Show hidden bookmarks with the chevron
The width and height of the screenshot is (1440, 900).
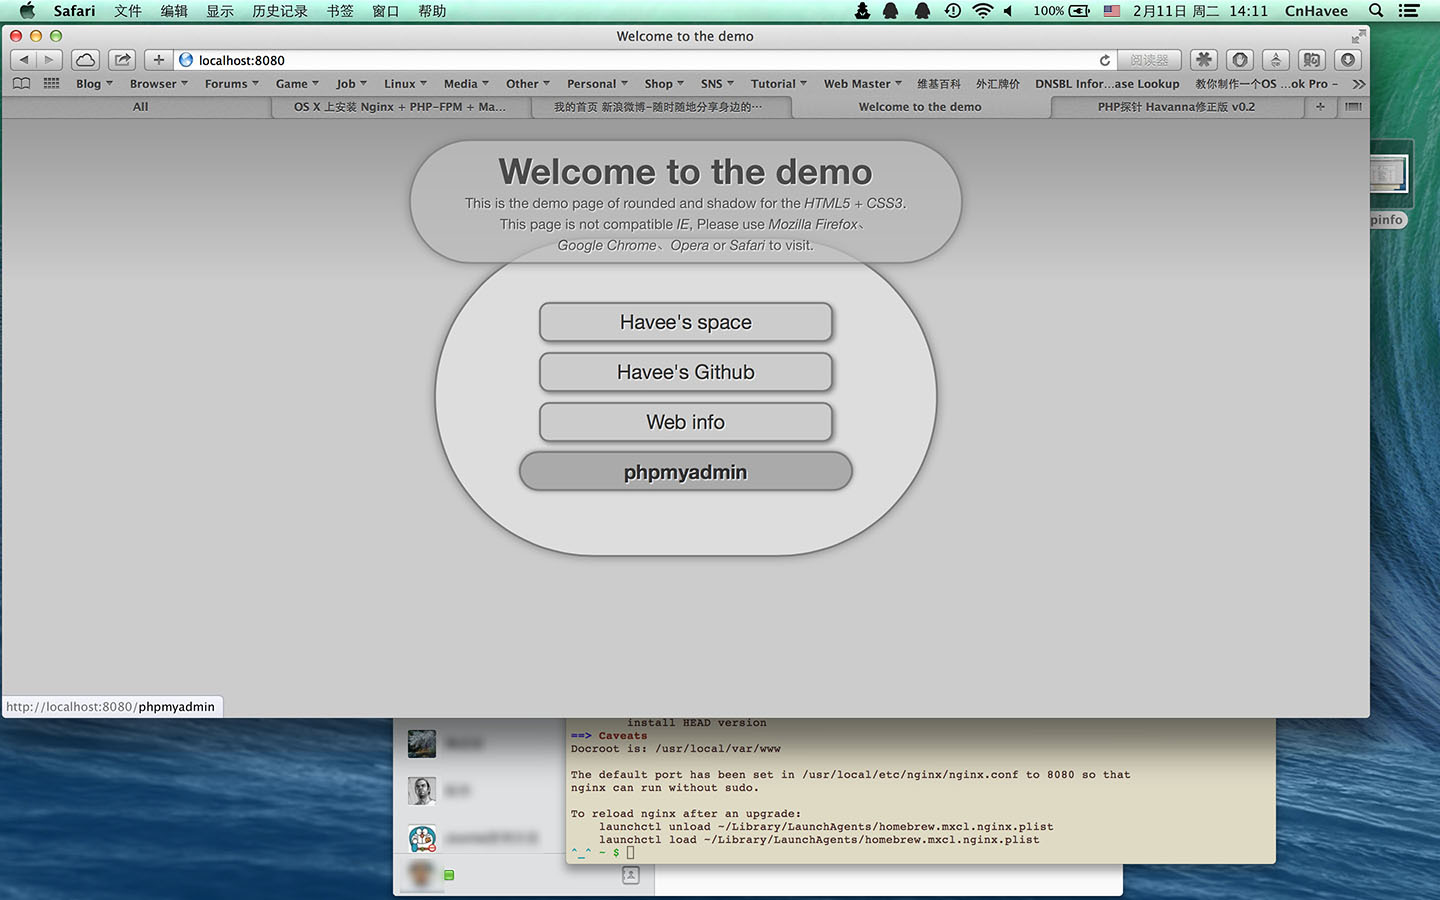(1358, 84)
